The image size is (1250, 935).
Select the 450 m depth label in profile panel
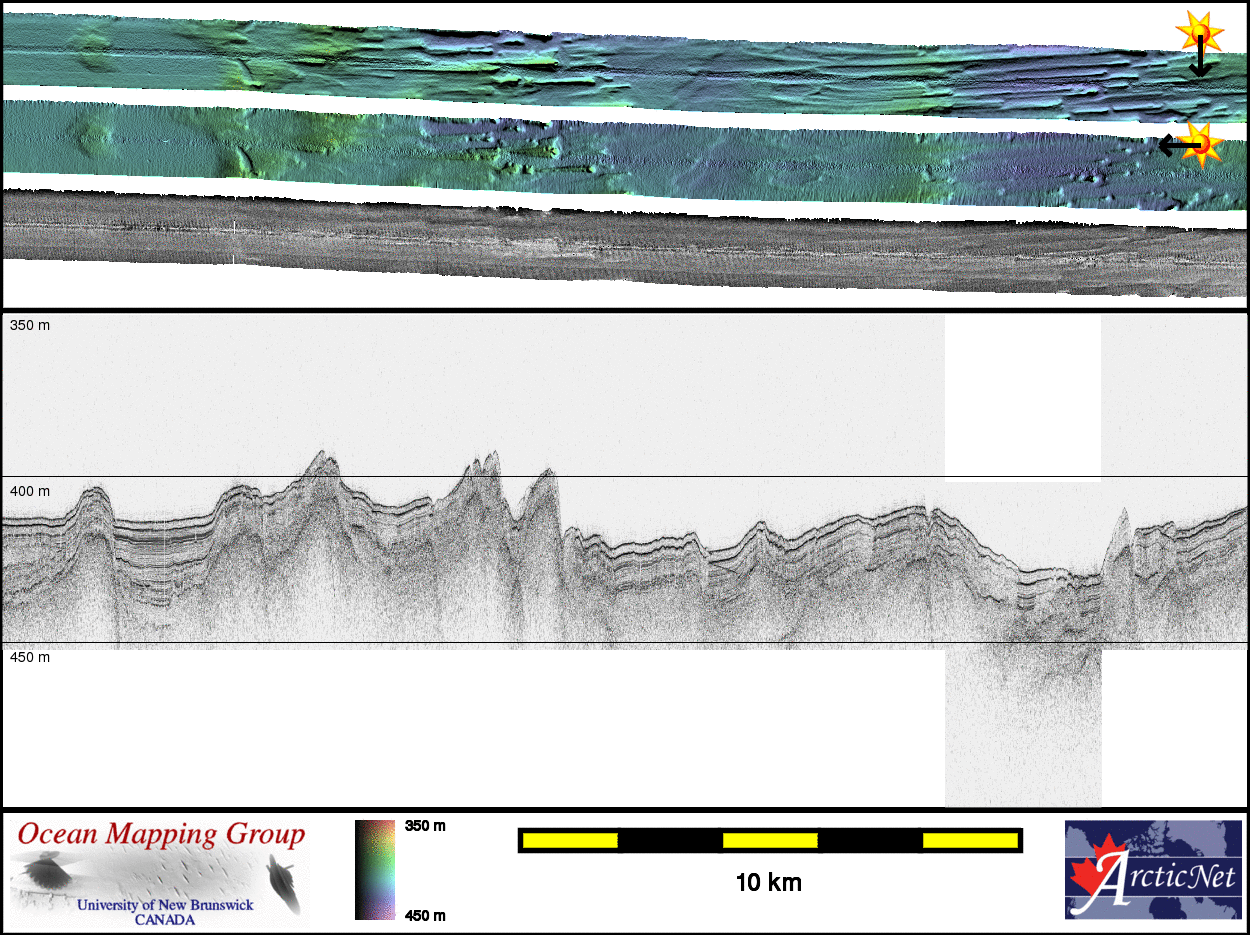tap(30, 657)
